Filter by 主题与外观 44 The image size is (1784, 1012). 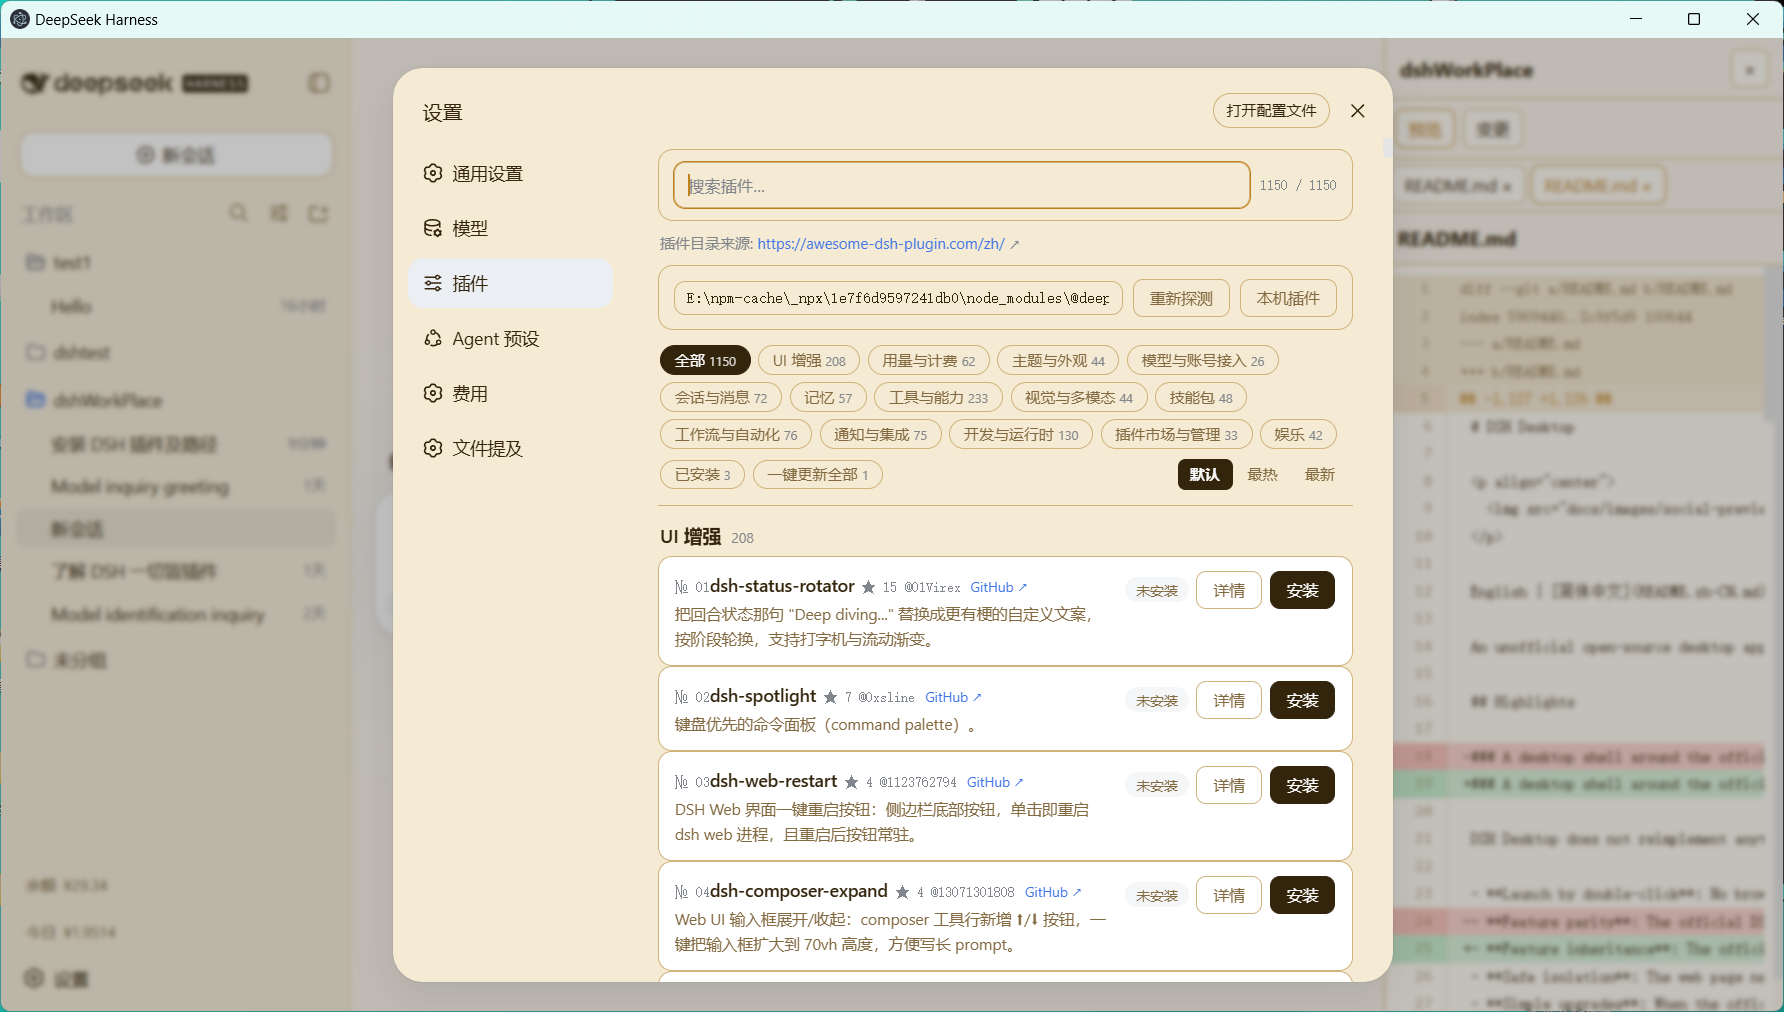(1058, 361)
